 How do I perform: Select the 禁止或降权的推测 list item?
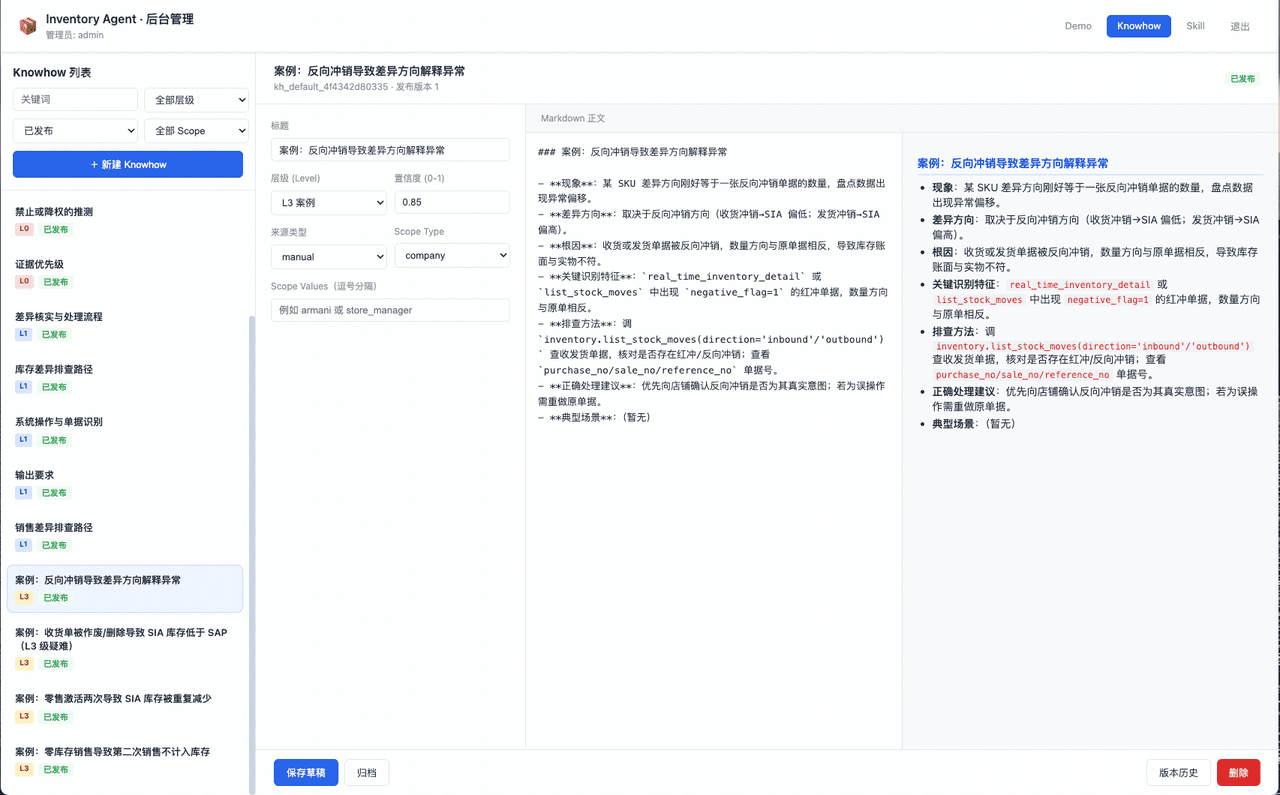click(125, 220)
